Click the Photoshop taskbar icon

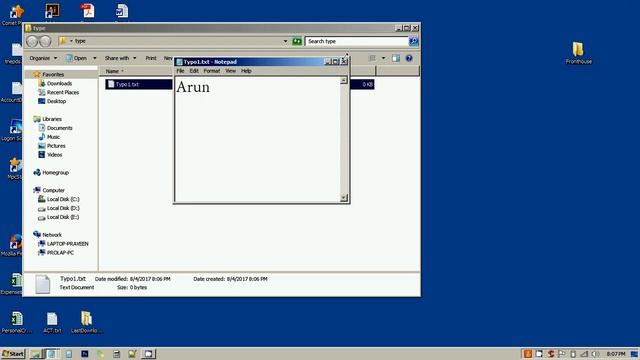click(x=84, y=354)
